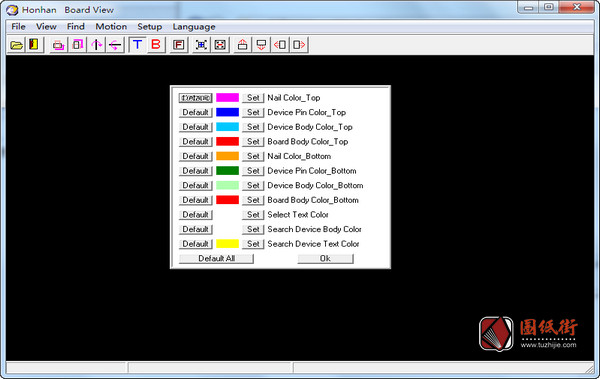Viewport: 600px width, 379px height.
Task: Open the Motion menu
Action: [x=111, y=26]
